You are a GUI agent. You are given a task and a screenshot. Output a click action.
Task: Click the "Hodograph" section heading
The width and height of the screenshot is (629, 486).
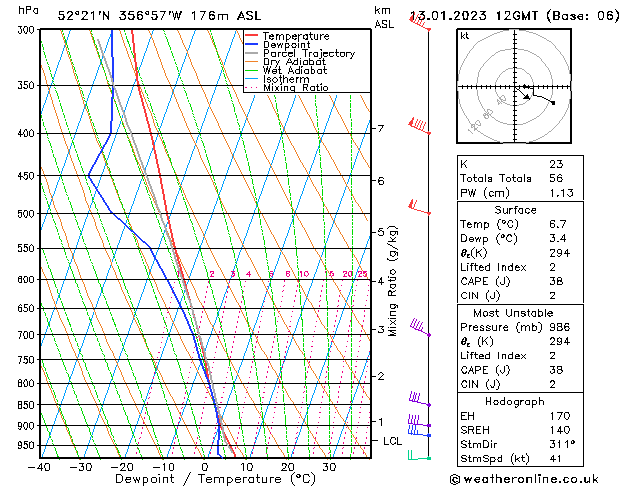[x=515, y=401]
